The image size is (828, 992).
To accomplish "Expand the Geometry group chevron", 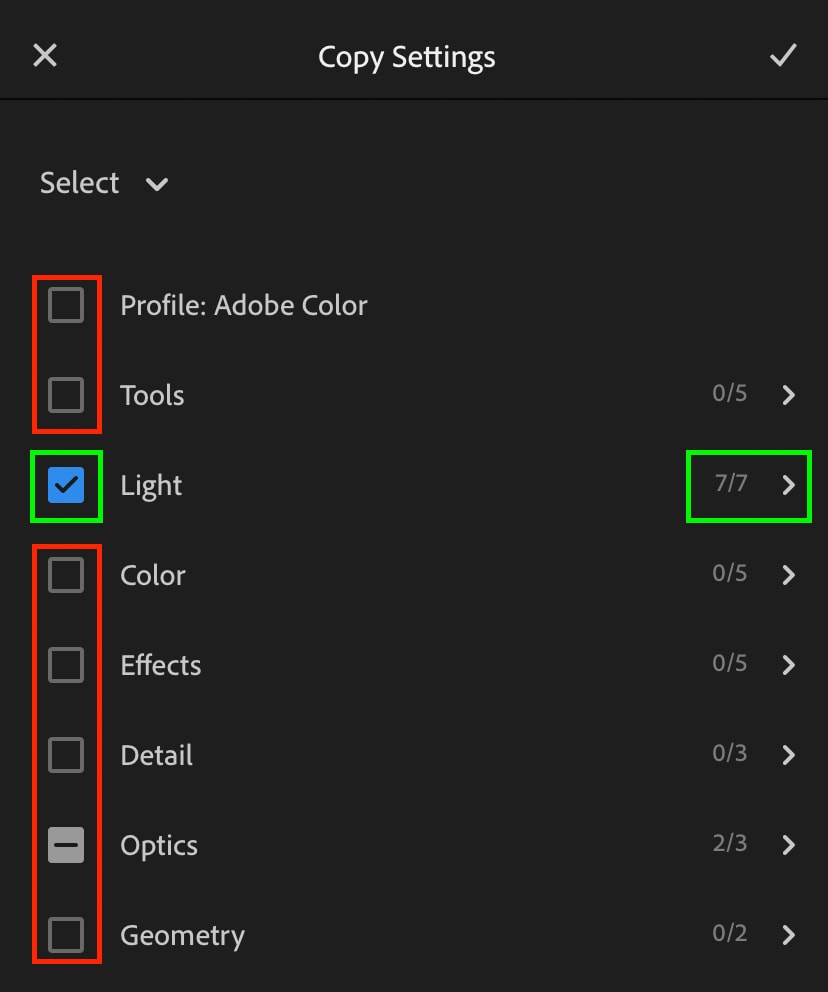I will pyautogui.click(x=788, y=935).
